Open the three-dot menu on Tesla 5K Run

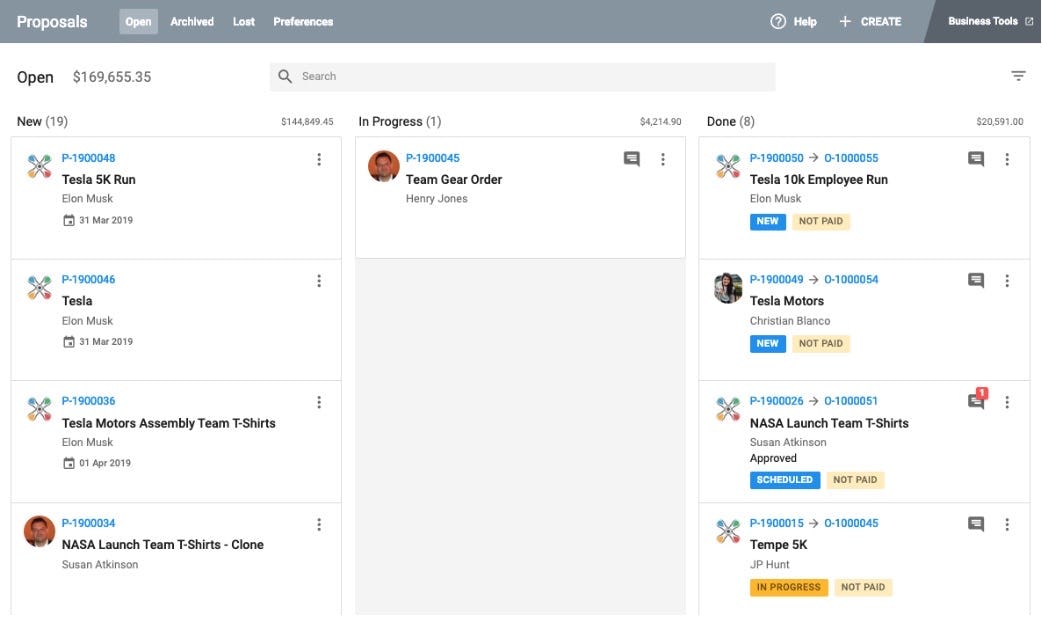point(319,158)
